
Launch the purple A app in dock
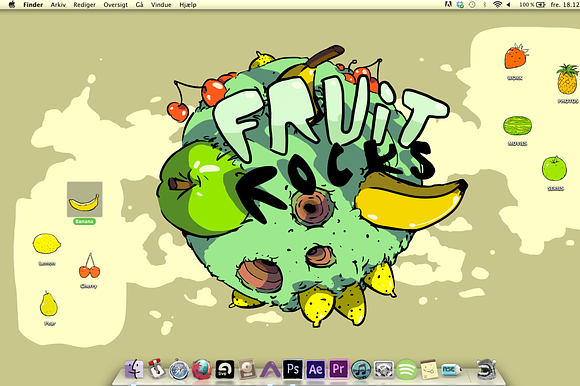coord(270,370)
